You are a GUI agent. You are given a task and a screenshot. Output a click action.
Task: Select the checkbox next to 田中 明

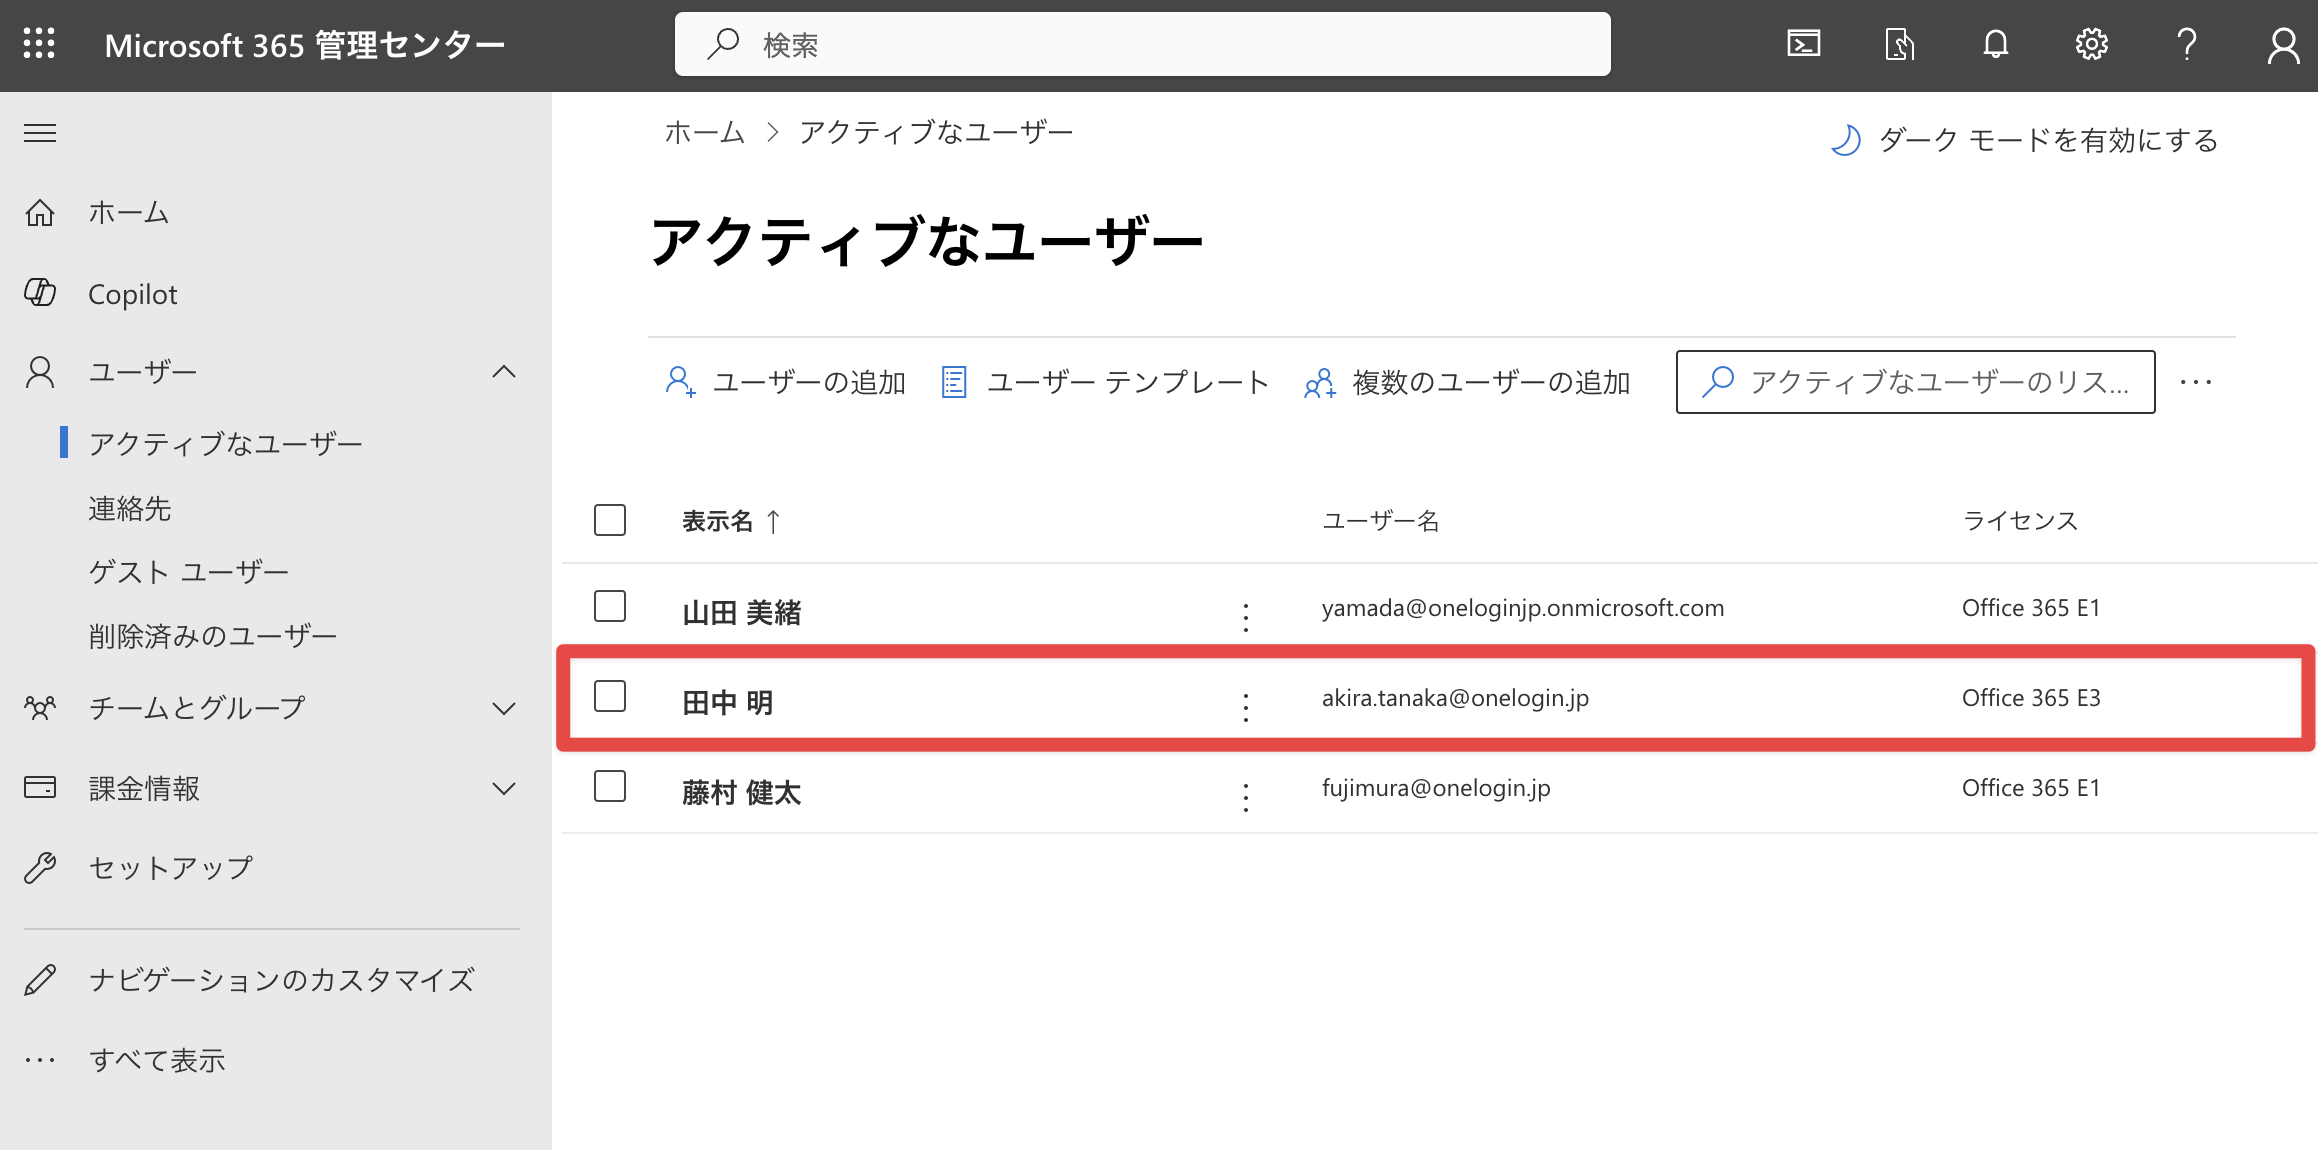[610, 696]
